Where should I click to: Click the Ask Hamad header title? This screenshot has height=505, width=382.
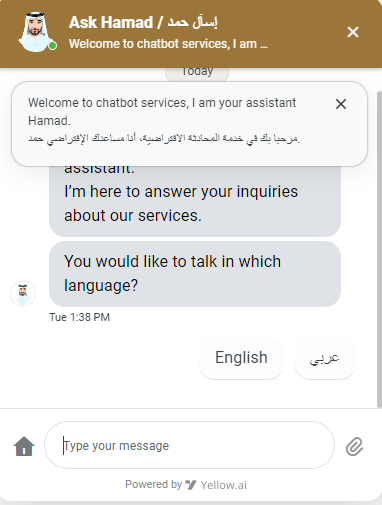(143, 23)
